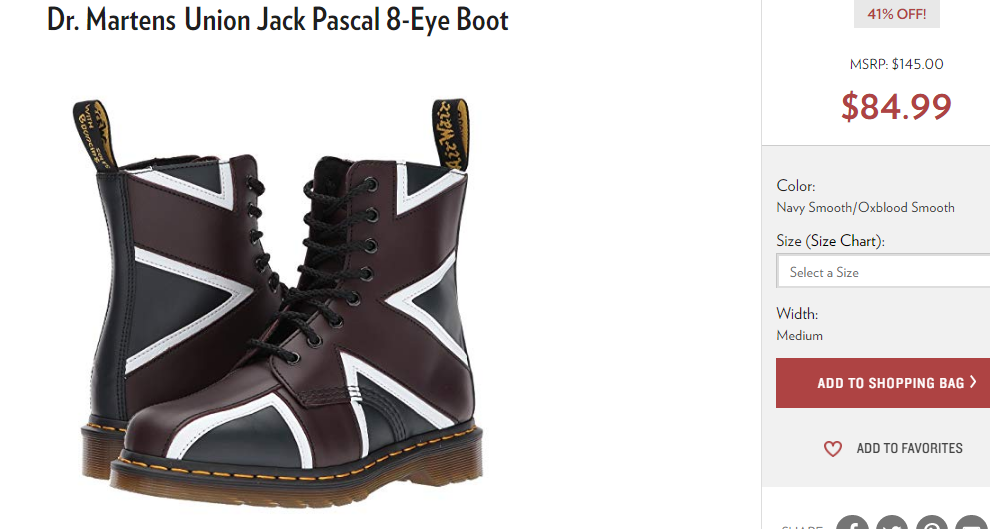Click the Union Jack boot product image
Image resolution: width=990 pixels, height=529 pixels.
[278, 302]
